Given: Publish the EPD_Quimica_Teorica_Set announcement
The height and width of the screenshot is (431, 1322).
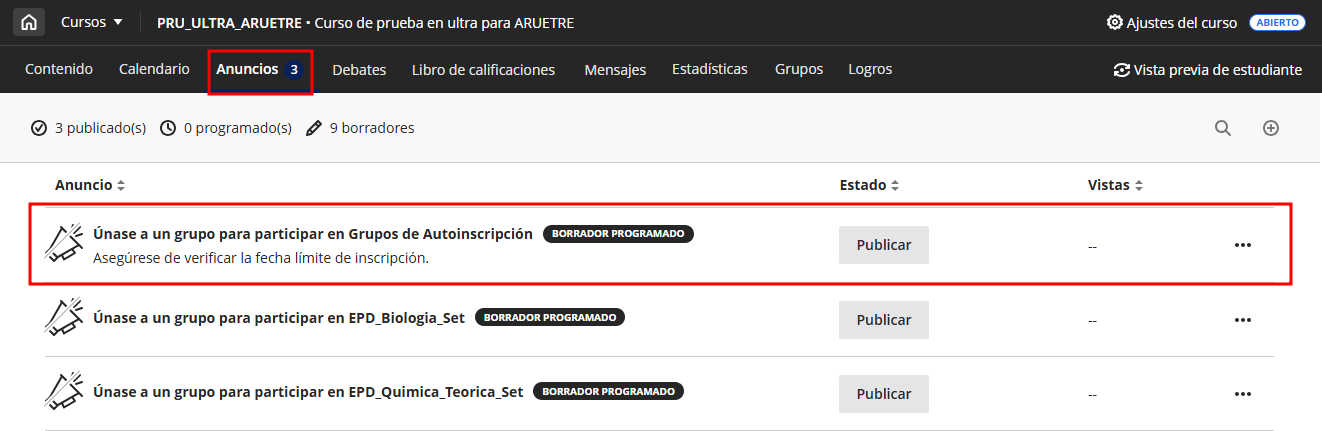Looking at the screenshot, I should (x=883, y=394).
